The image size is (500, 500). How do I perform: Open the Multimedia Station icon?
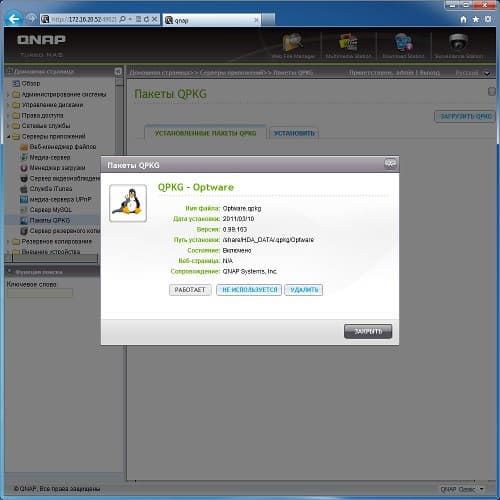(x=348, y=46)
